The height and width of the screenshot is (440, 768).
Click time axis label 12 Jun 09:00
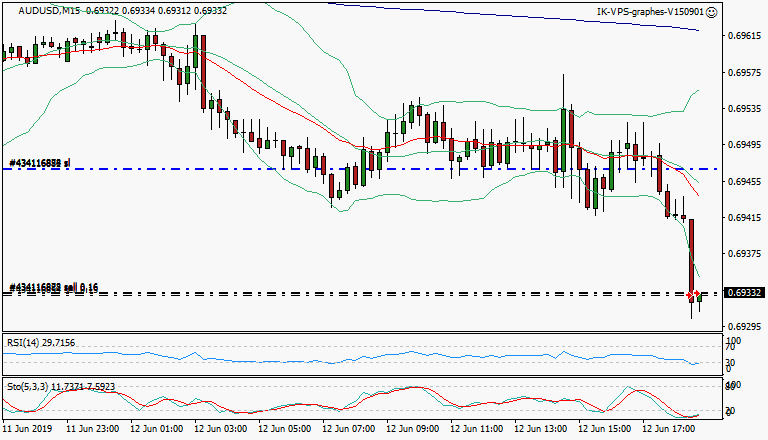412,429
